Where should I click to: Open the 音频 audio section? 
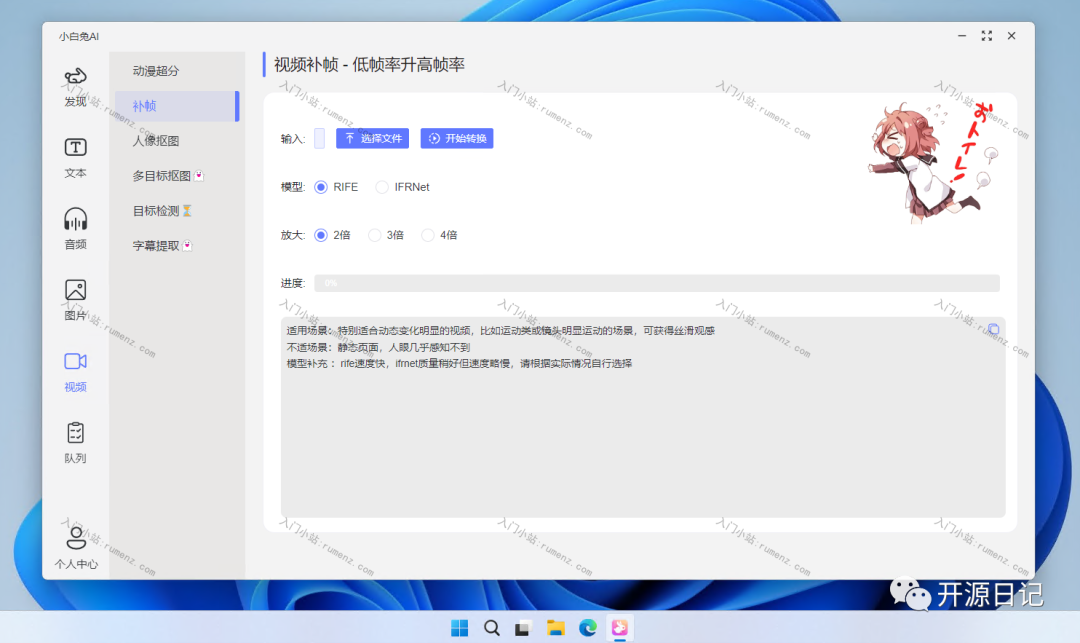click(75, 229)
